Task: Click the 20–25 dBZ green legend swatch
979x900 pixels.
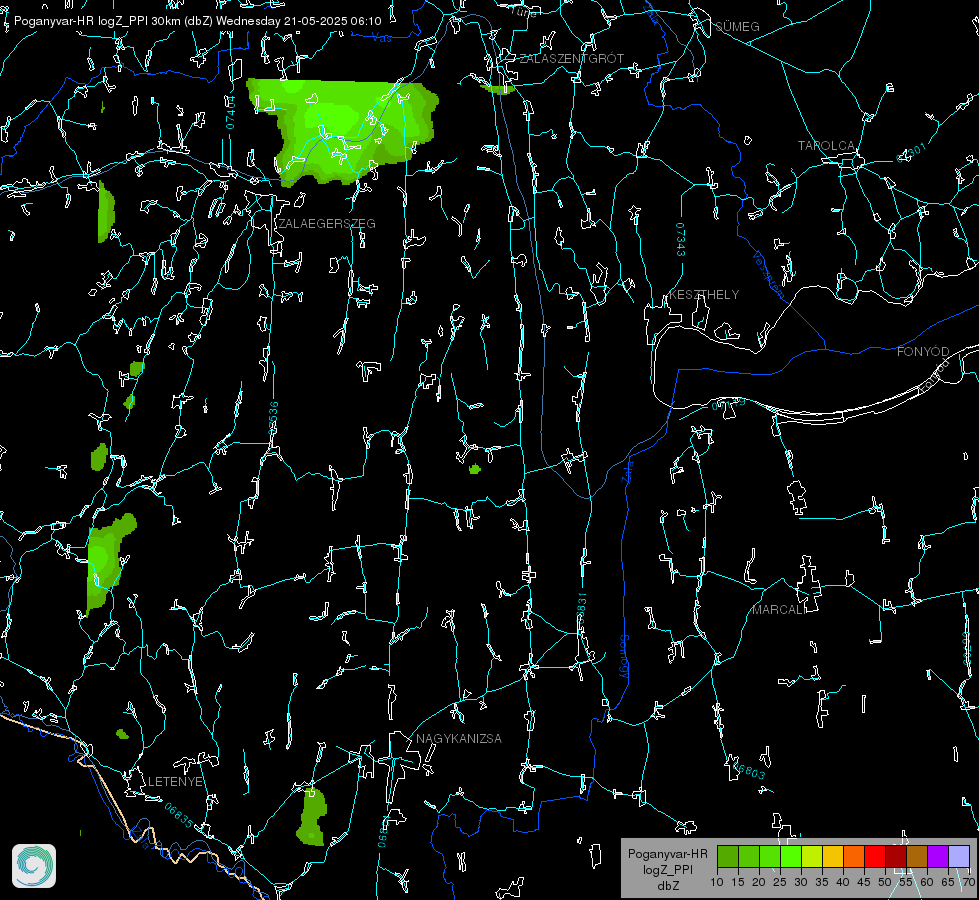Action: tap(770, 856)
